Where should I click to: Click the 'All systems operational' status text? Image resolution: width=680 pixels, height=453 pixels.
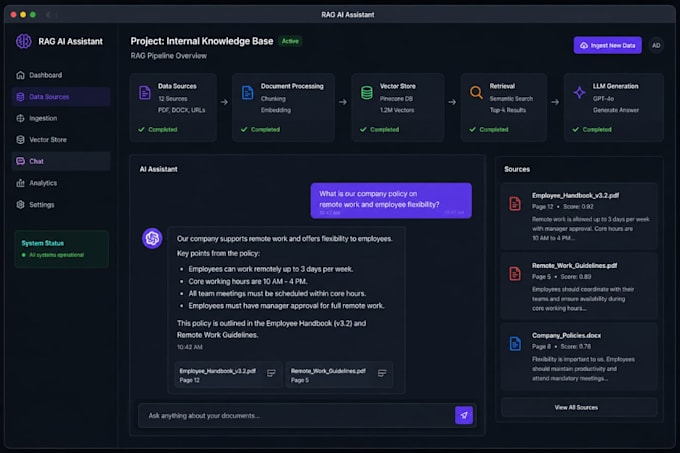tap(56, 255)
